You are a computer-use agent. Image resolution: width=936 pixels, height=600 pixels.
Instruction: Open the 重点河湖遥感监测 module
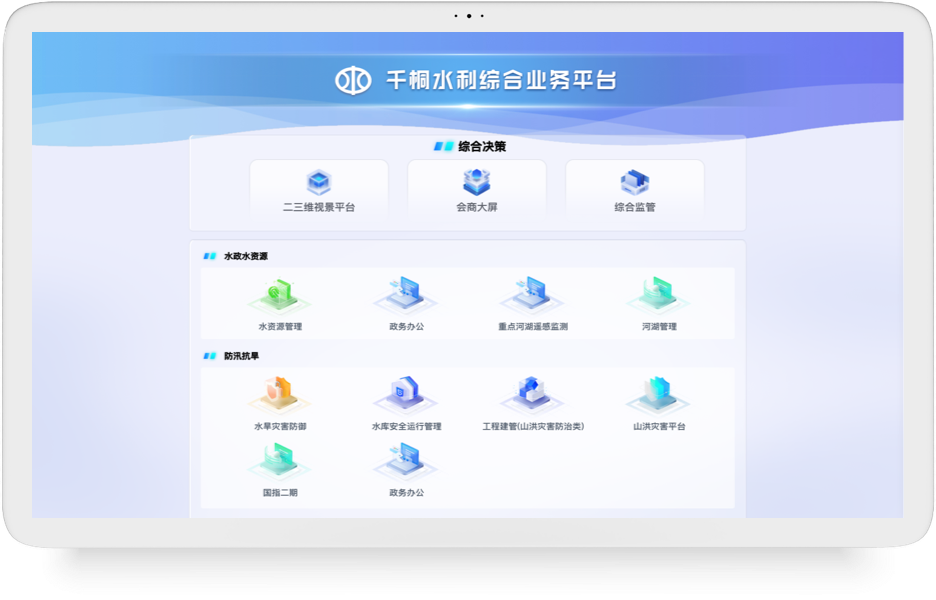(532, 303)
